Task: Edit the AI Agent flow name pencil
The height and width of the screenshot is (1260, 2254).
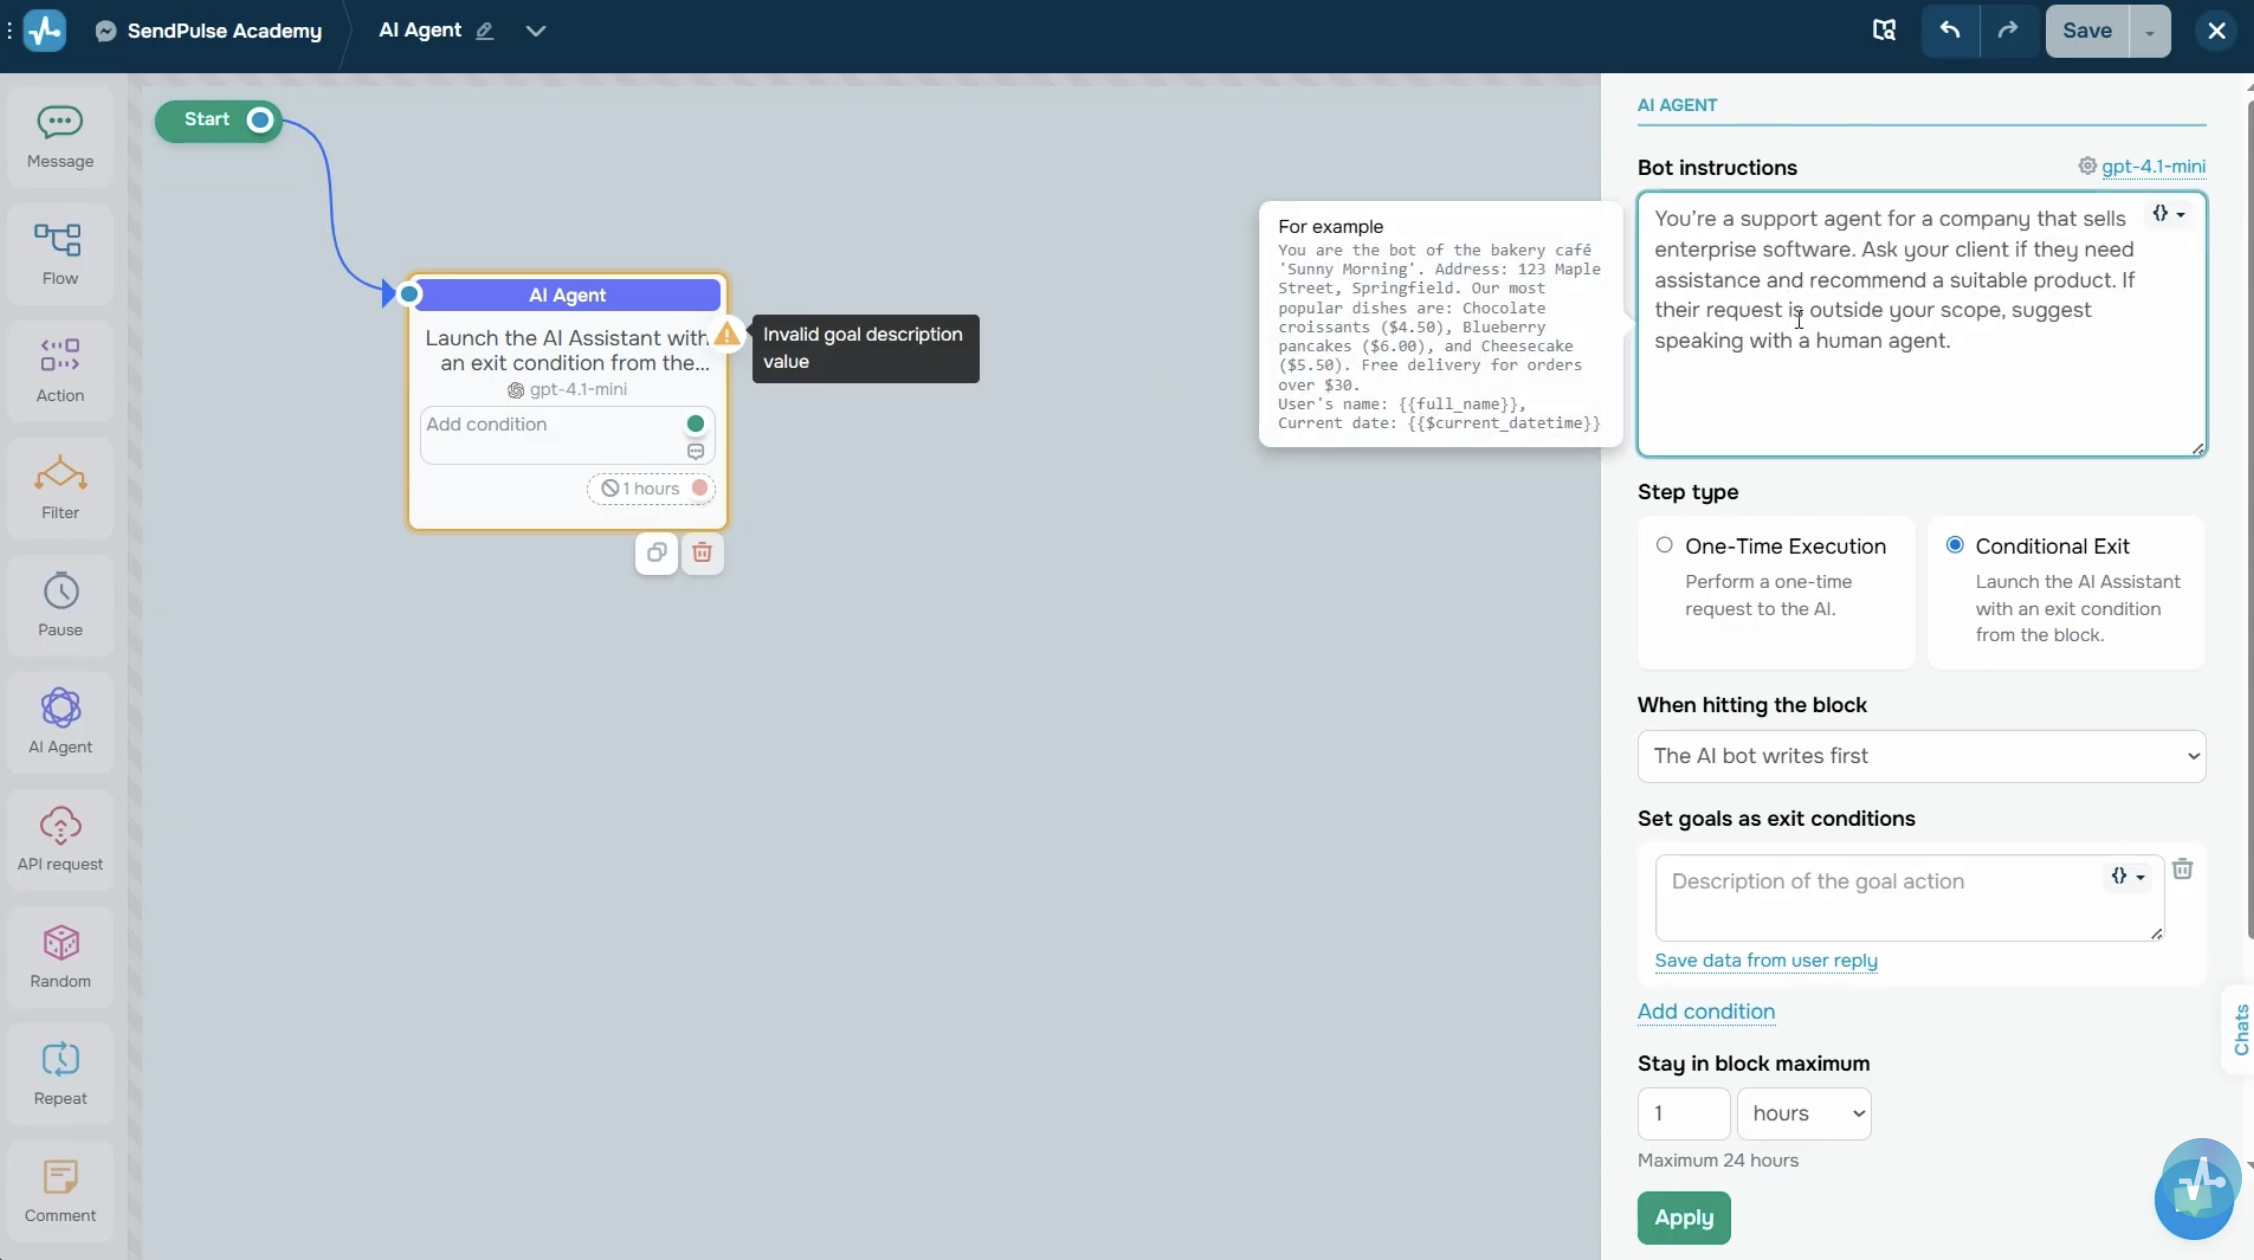Action: (485, 31)
